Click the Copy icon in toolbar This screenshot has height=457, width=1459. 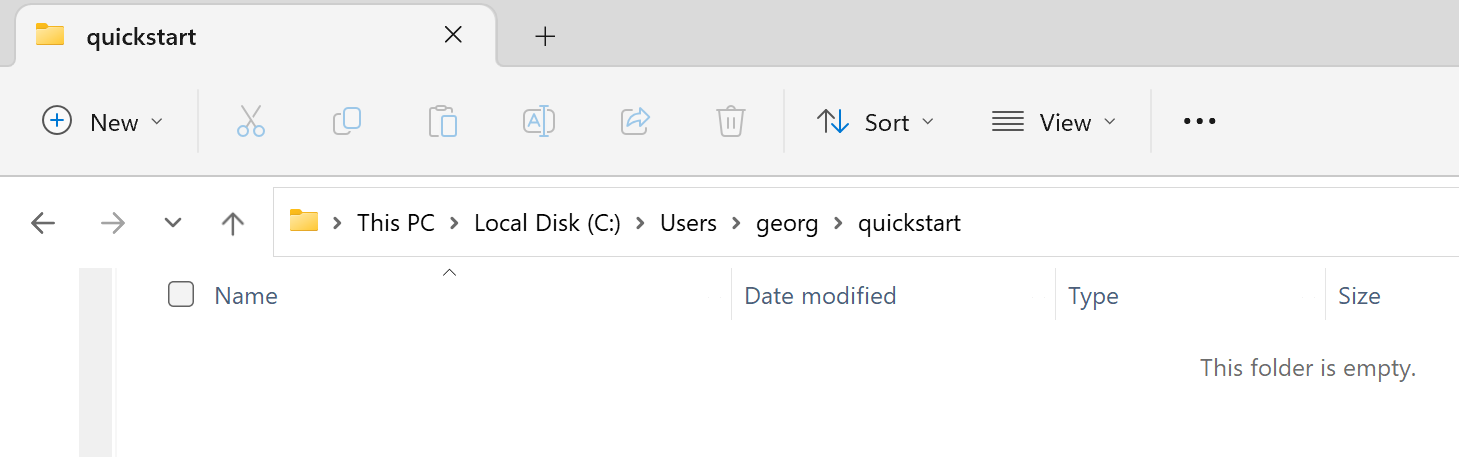tap(347, 122)
